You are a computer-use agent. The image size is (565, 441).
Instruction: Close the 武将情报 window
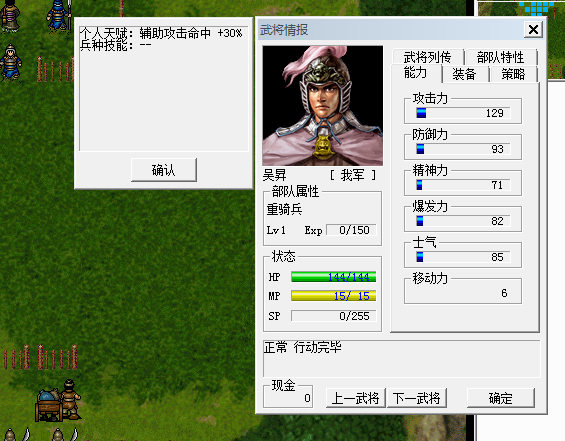[x=533, y=29]
